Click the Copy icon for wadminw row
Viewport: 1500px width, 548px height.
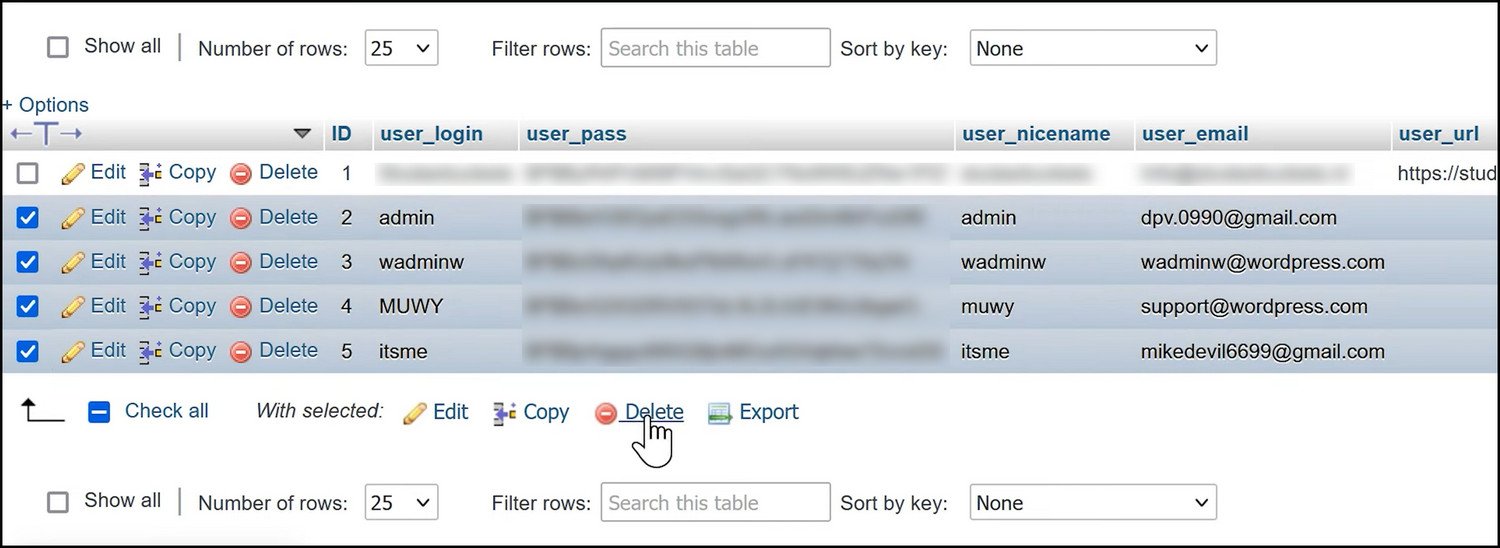151,262
